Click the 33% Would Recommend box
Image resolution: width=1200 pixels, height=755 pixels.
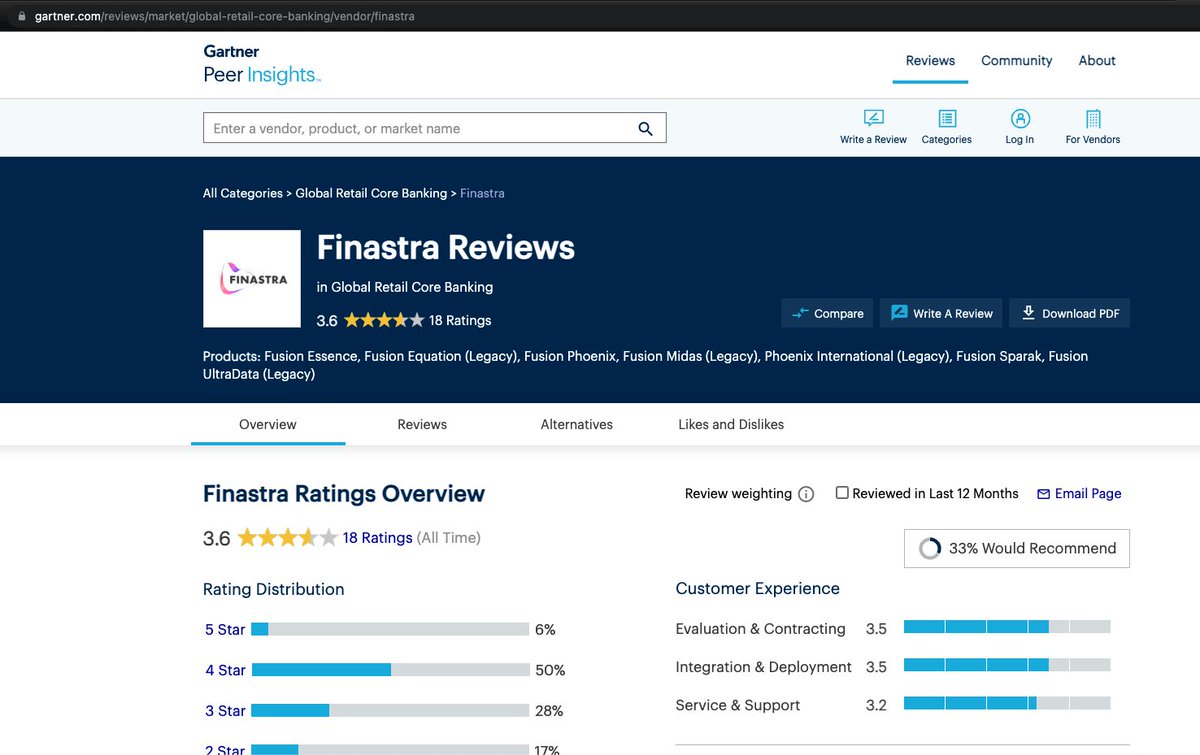click(1017, 548)
